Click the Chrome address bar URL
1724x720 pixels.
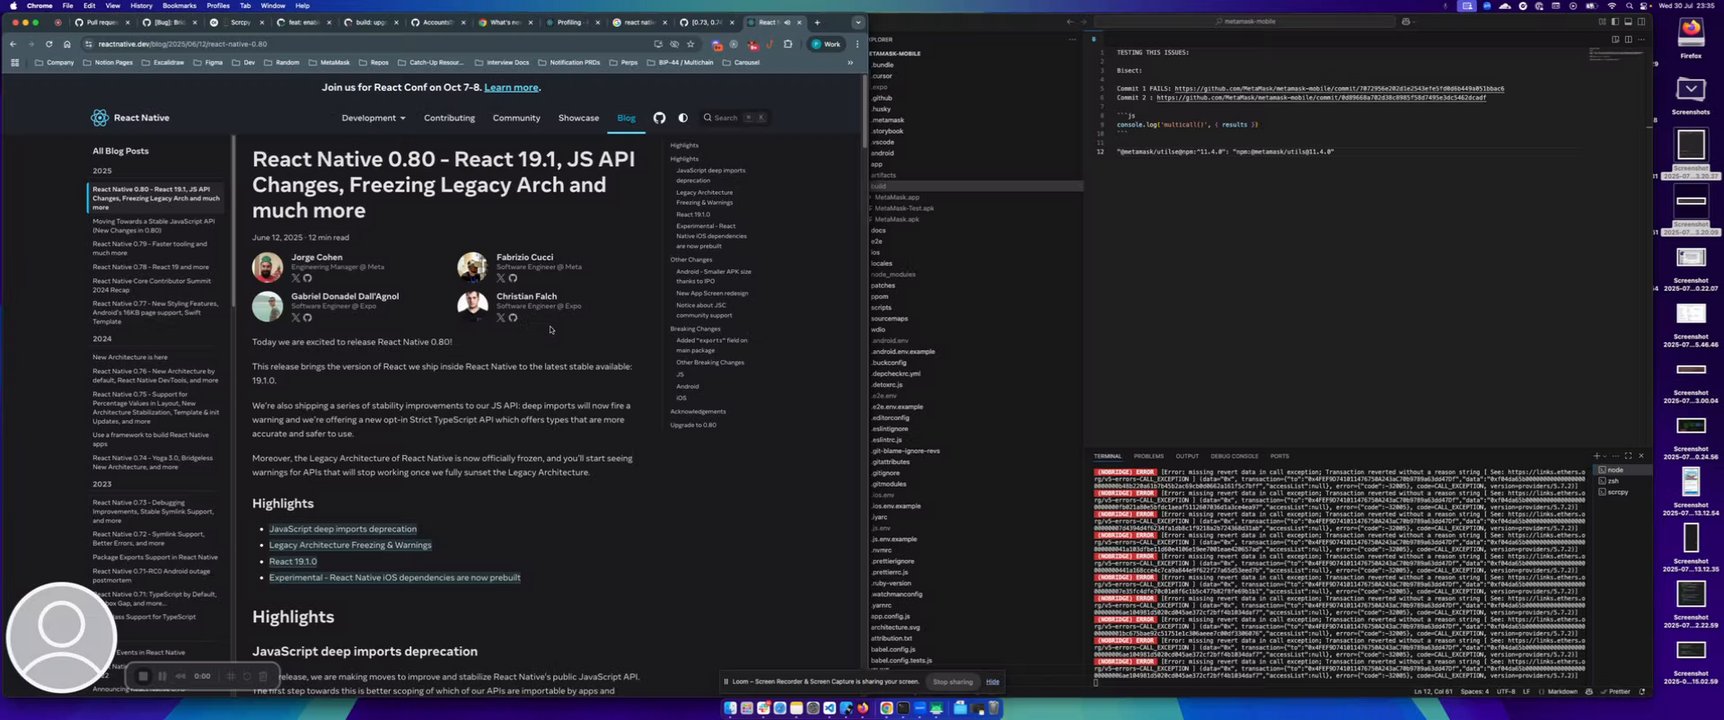[x=183, y=44]
